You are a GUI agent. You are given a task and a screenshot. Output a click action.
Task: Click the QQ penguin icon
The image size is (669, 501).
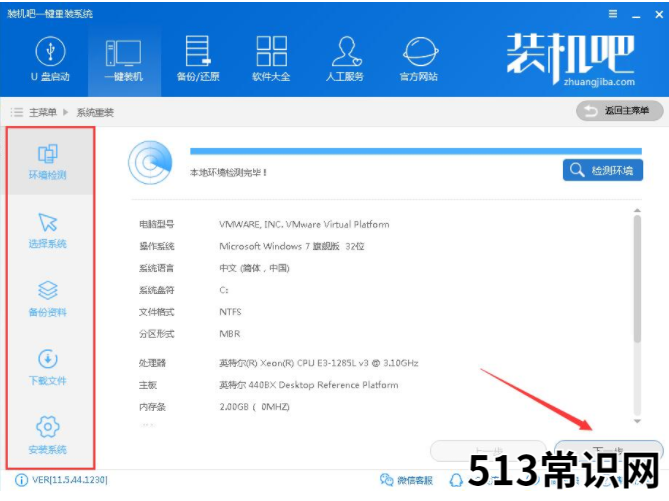click(456, 481)
